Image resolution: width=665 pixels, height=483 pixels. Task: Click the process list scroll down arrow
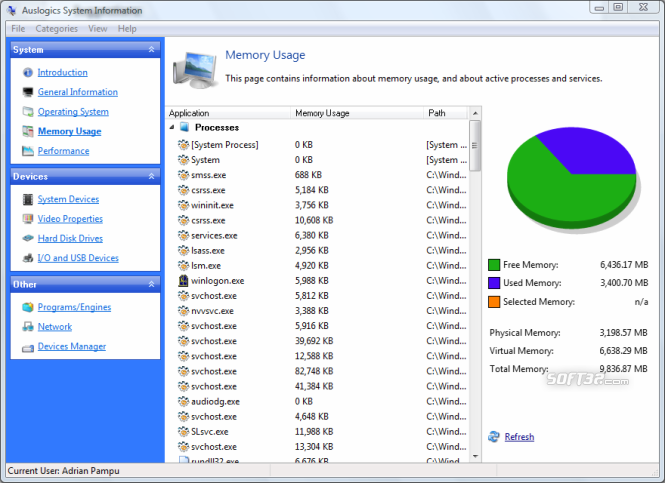[x=475, y=456]
